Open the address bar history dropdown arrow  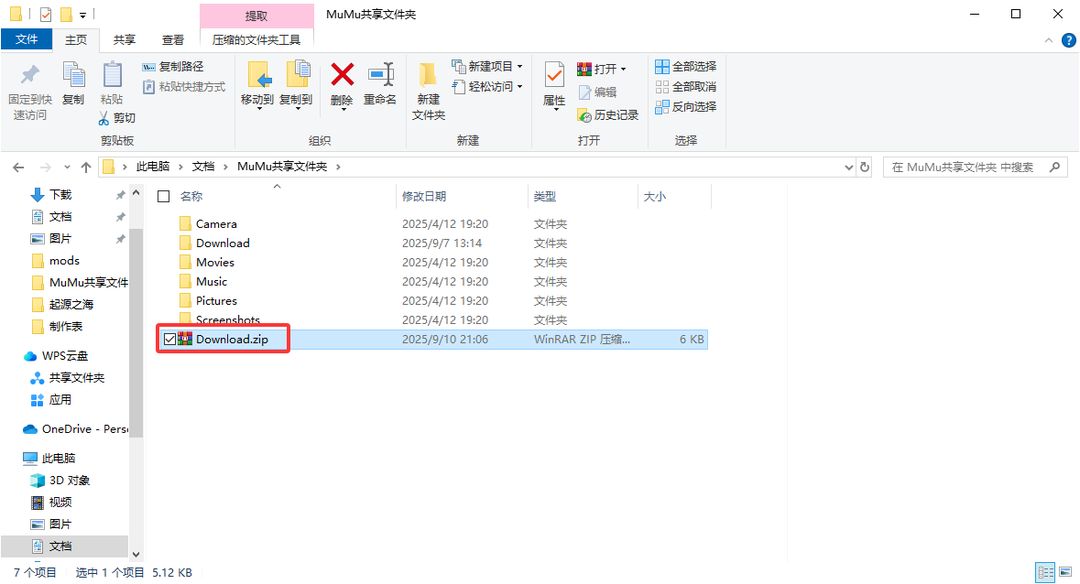[x=849, y=167]
